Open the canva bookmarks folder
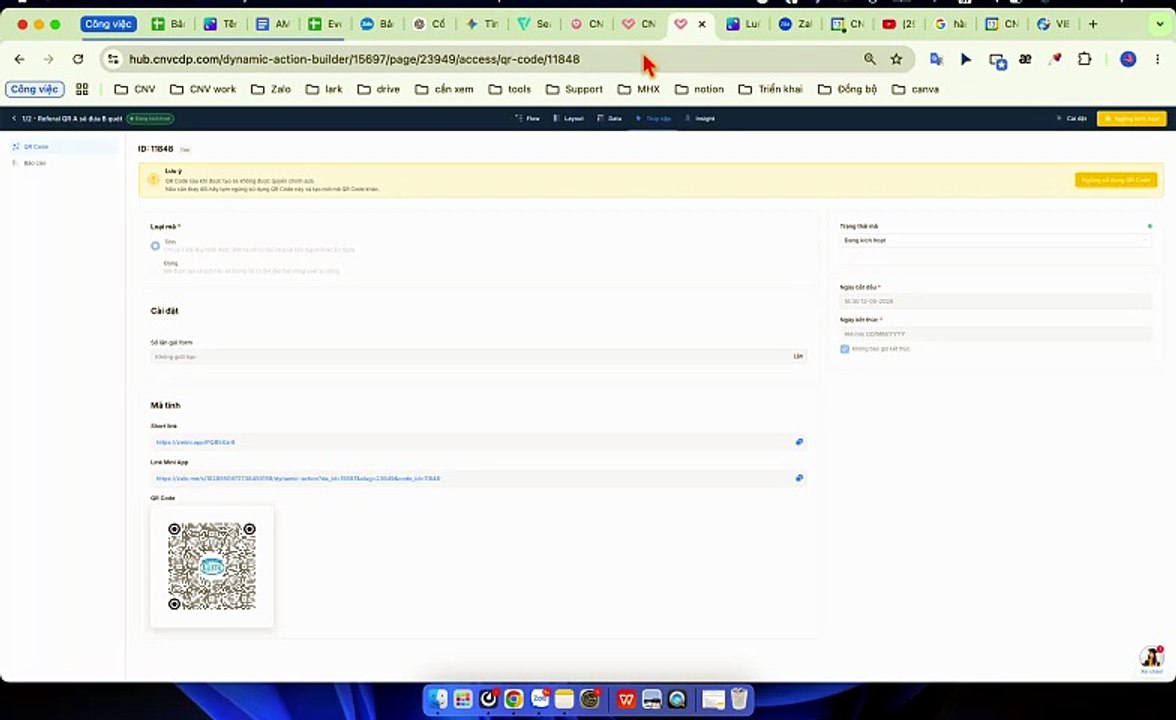The image size is (1176, 720). (915, 89)
